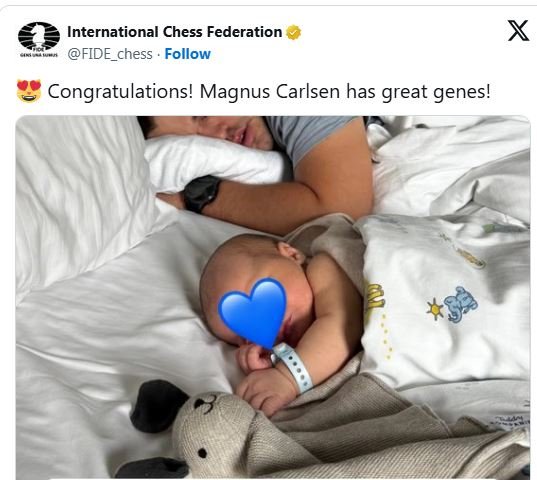Click the yellow sun print beside the elephant

coord(435,309)
